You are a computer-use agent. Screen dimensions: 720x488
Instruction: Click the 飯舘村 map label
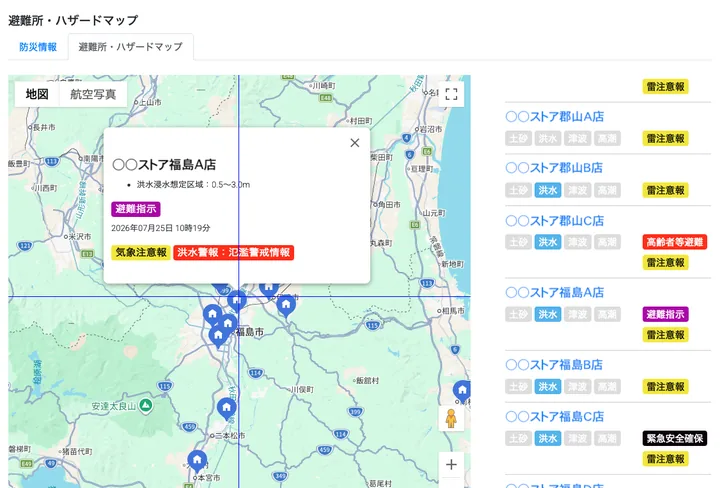point(368,381)
